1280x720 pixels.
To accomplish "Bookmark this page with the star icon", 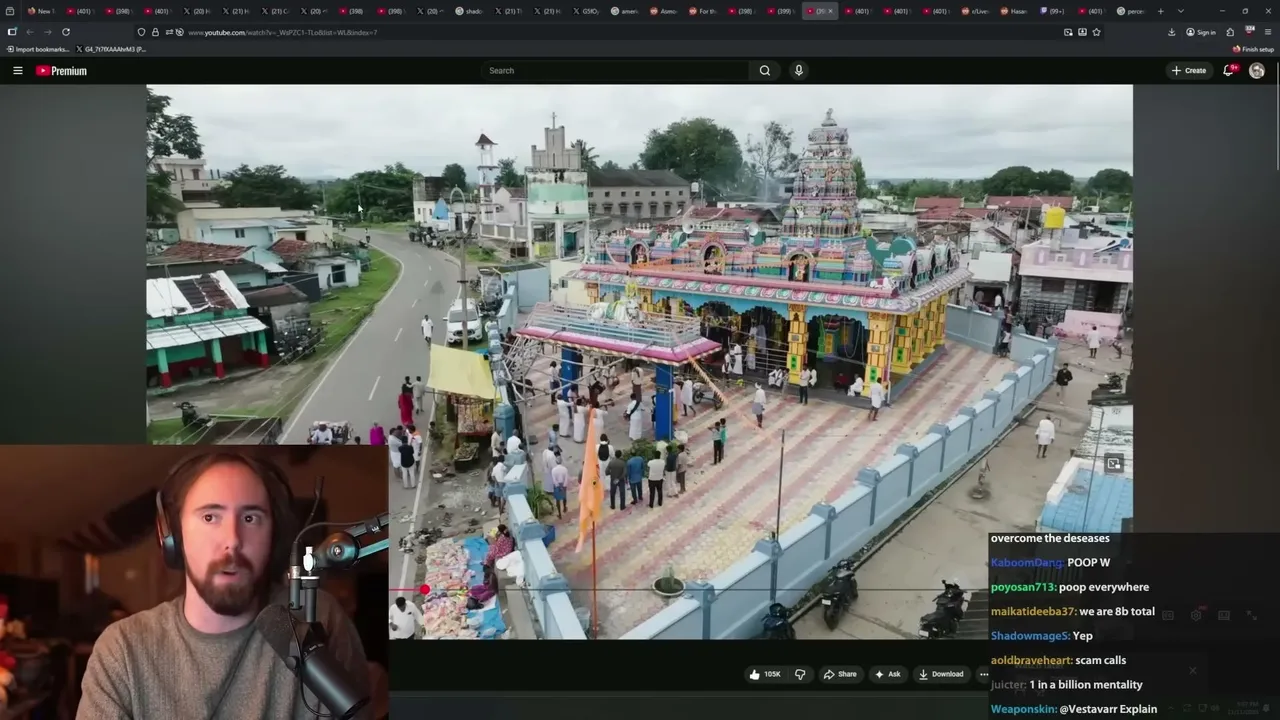I will pos(1096,32).
